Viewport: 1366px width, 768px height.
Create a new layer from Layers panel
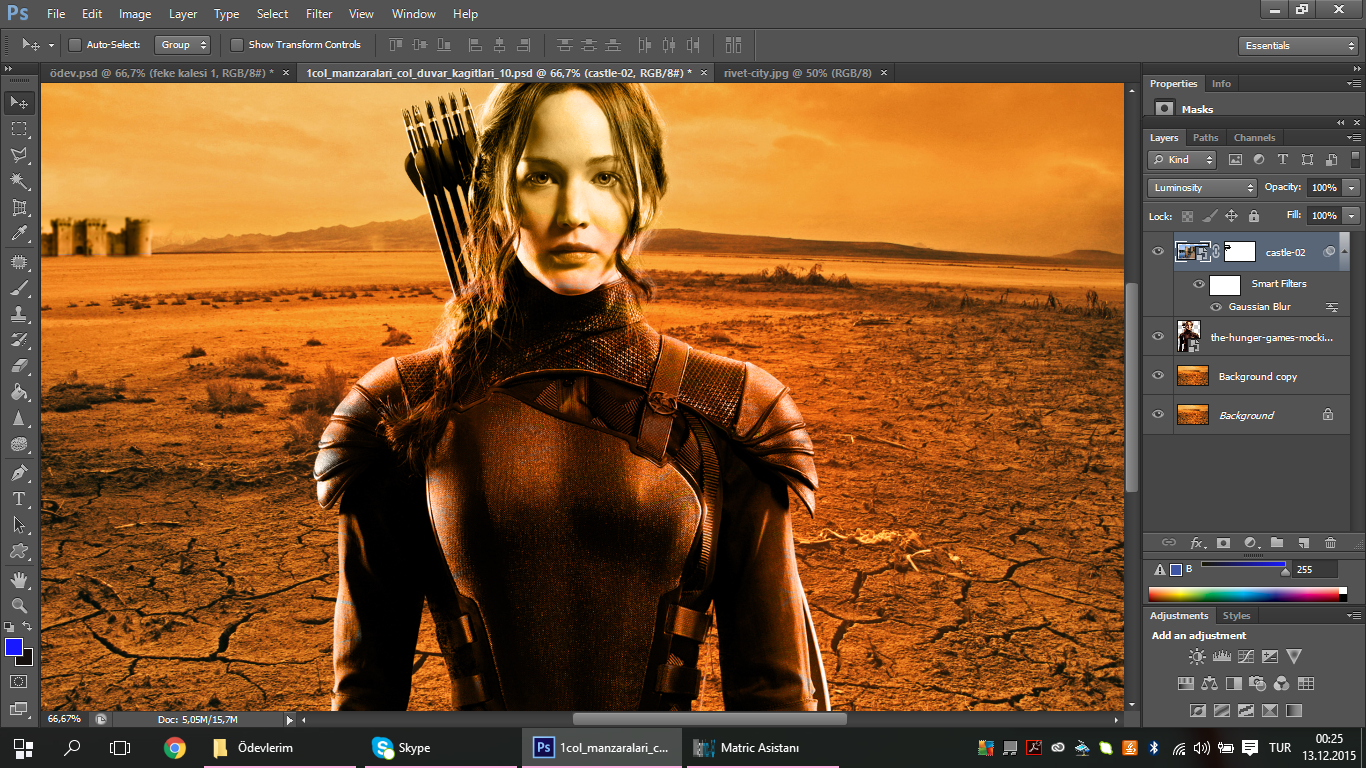[x=1303, y=543]
